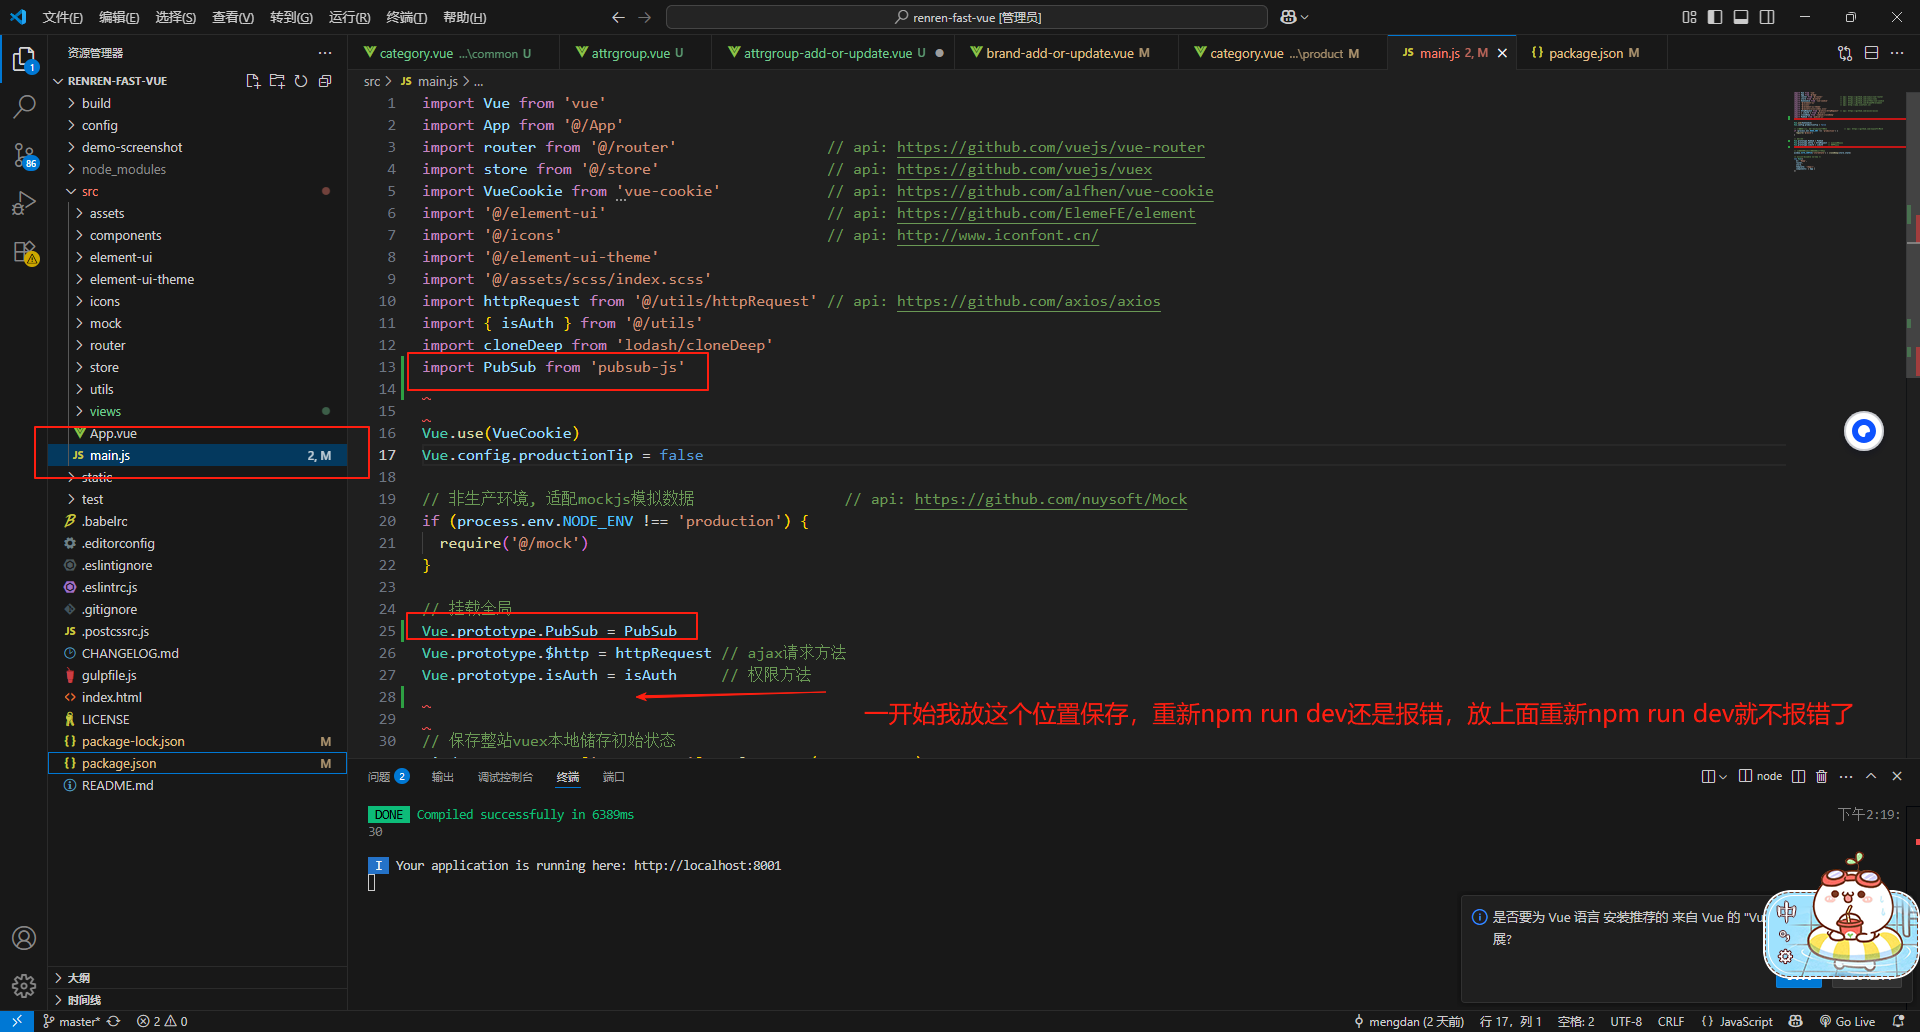
Task: Open the Extensions view
Action: (24, 252)
